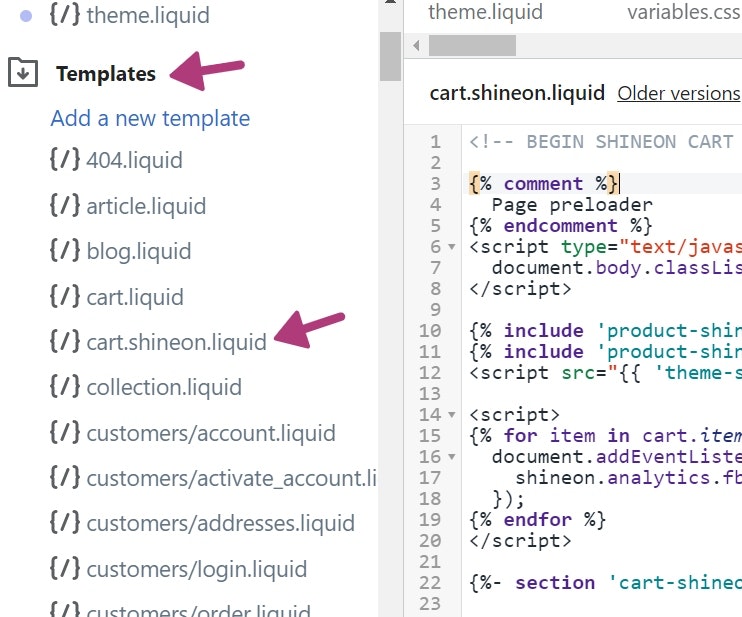Click the sidebar vertical scrollbar thumb
The image size is (742, 617).
click(390, 56)
